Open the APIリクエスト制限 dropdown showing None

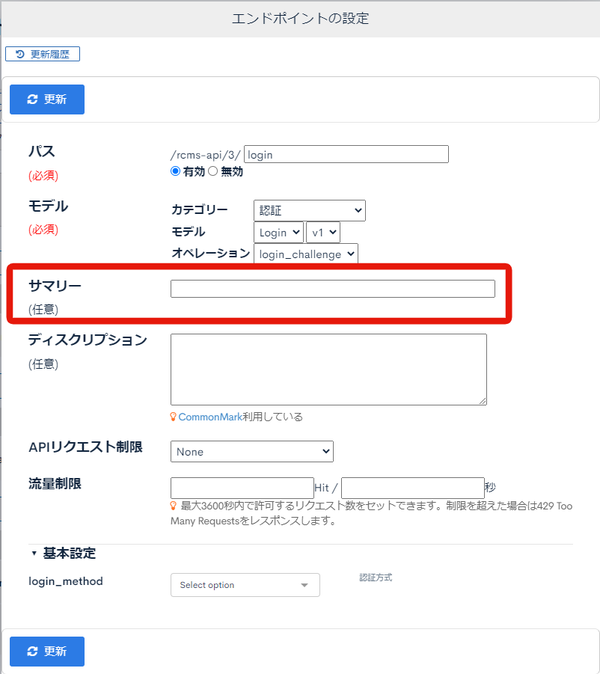(252, 451)
